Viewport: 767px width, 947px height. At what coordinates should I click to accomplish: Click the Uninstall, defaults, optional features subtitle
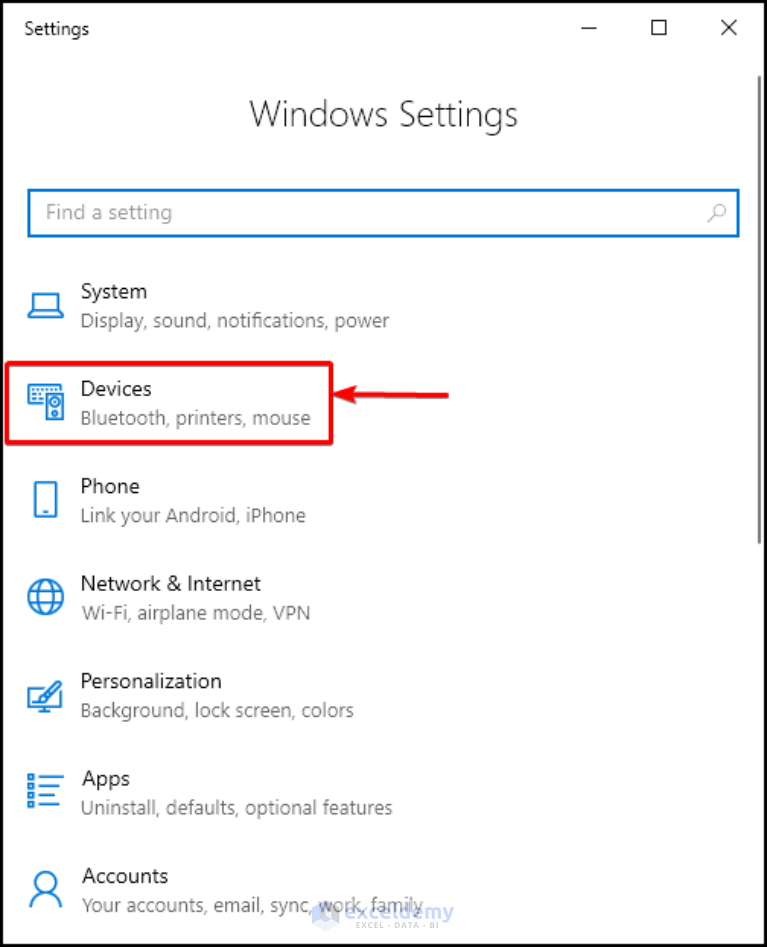[x=235, y=808]
